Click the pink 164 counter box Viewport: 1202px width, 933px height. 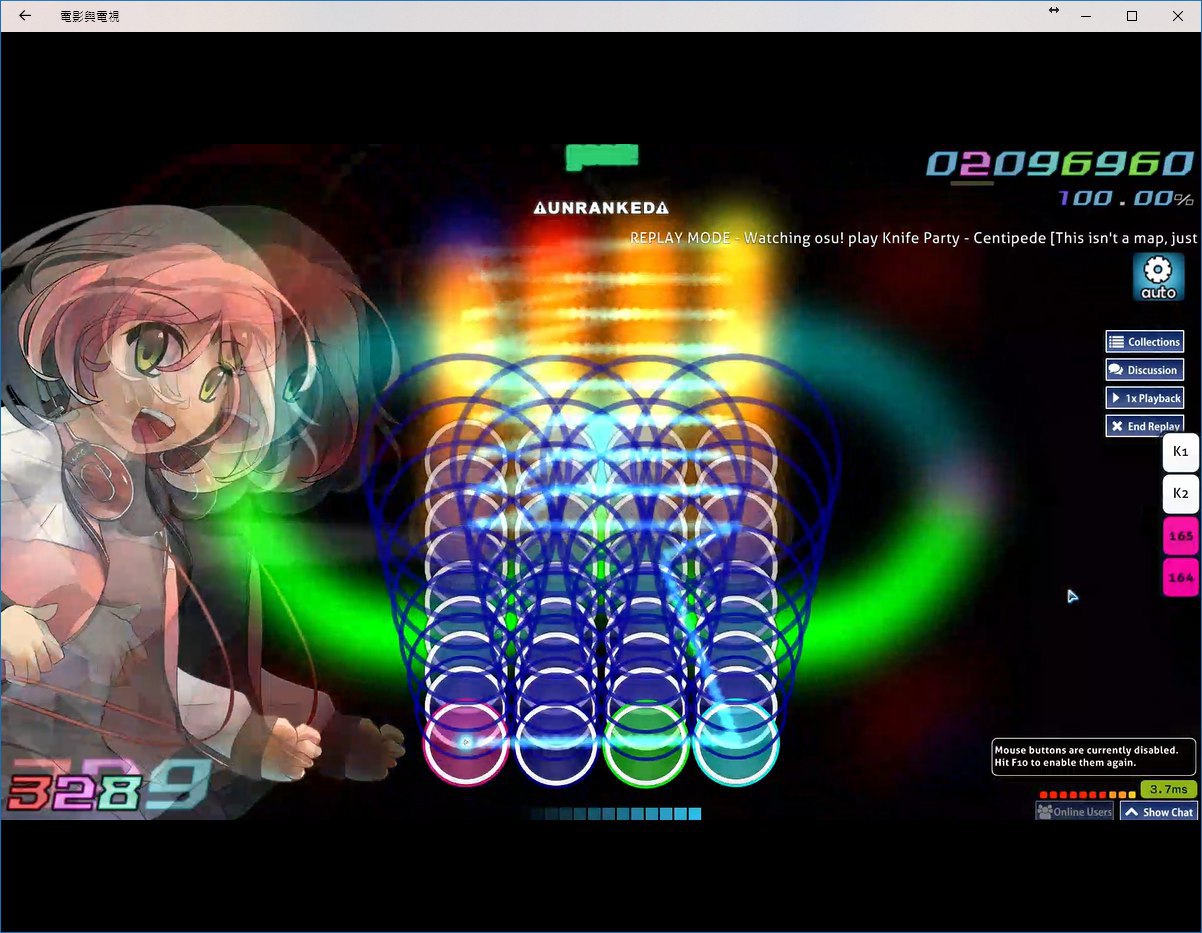coord(1180,578)
